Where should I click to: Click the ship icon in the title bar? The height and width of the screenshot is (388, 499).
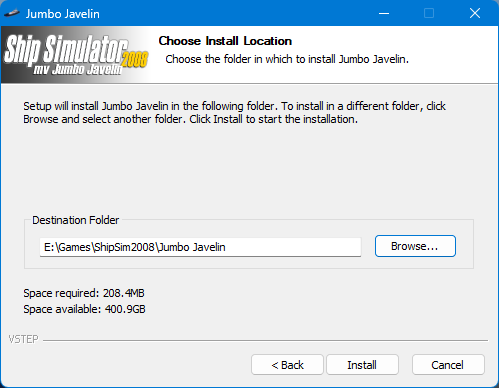coord(12,14)
